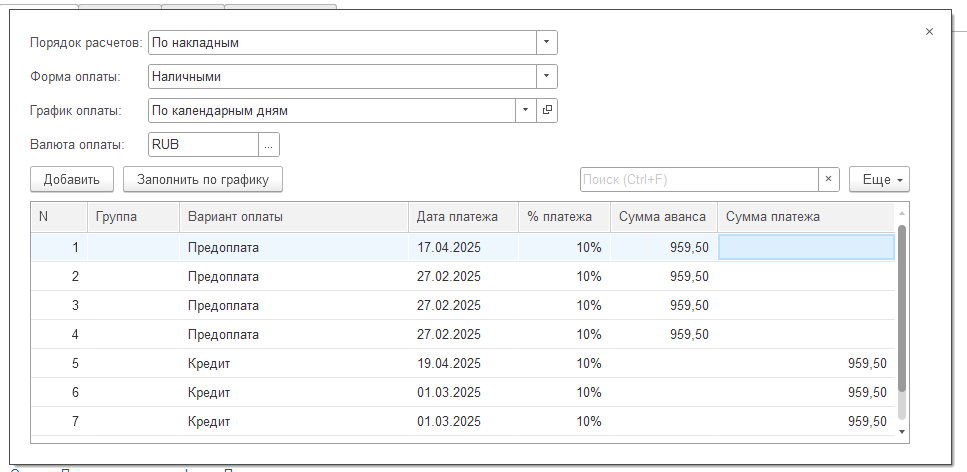
Task: Expand Порядок расчетов dropdown
Action: pos(546,43)
